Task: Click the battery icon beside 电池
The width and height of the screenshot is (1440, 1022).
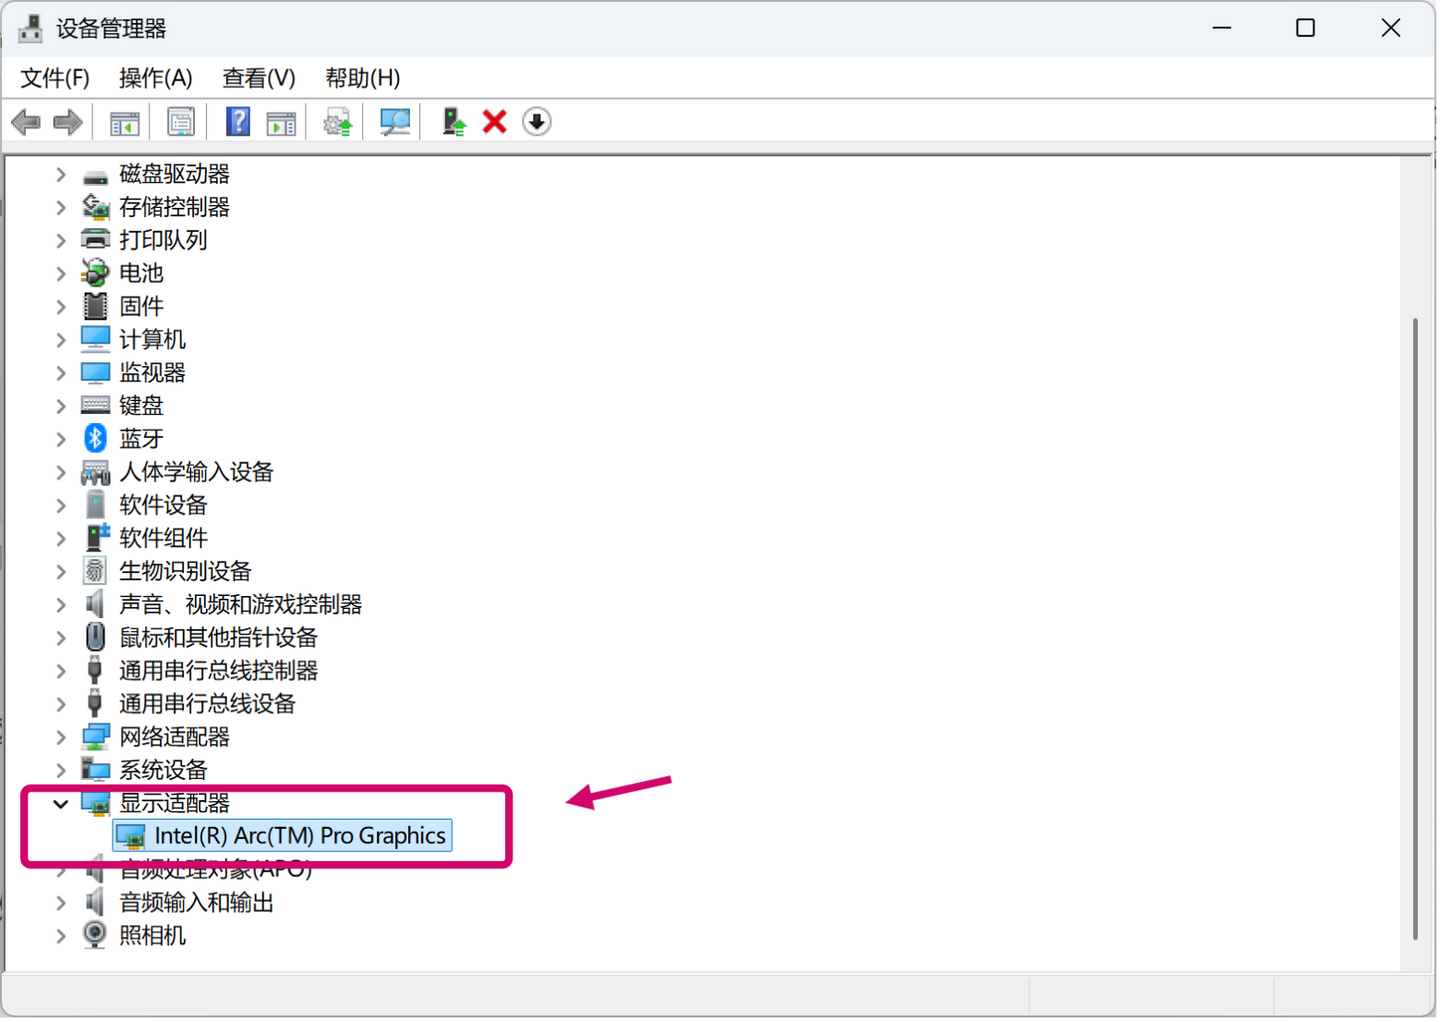Action: point(95,273)
